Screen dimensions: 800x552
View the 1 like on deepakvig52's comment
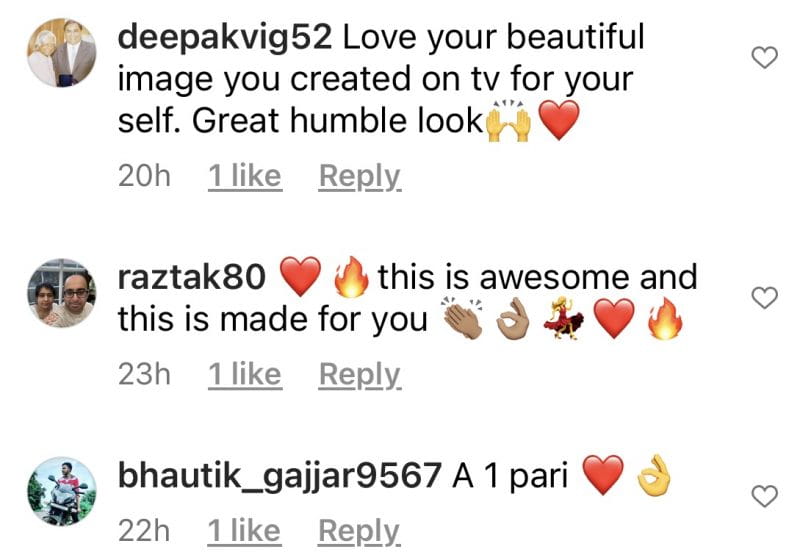245,177
